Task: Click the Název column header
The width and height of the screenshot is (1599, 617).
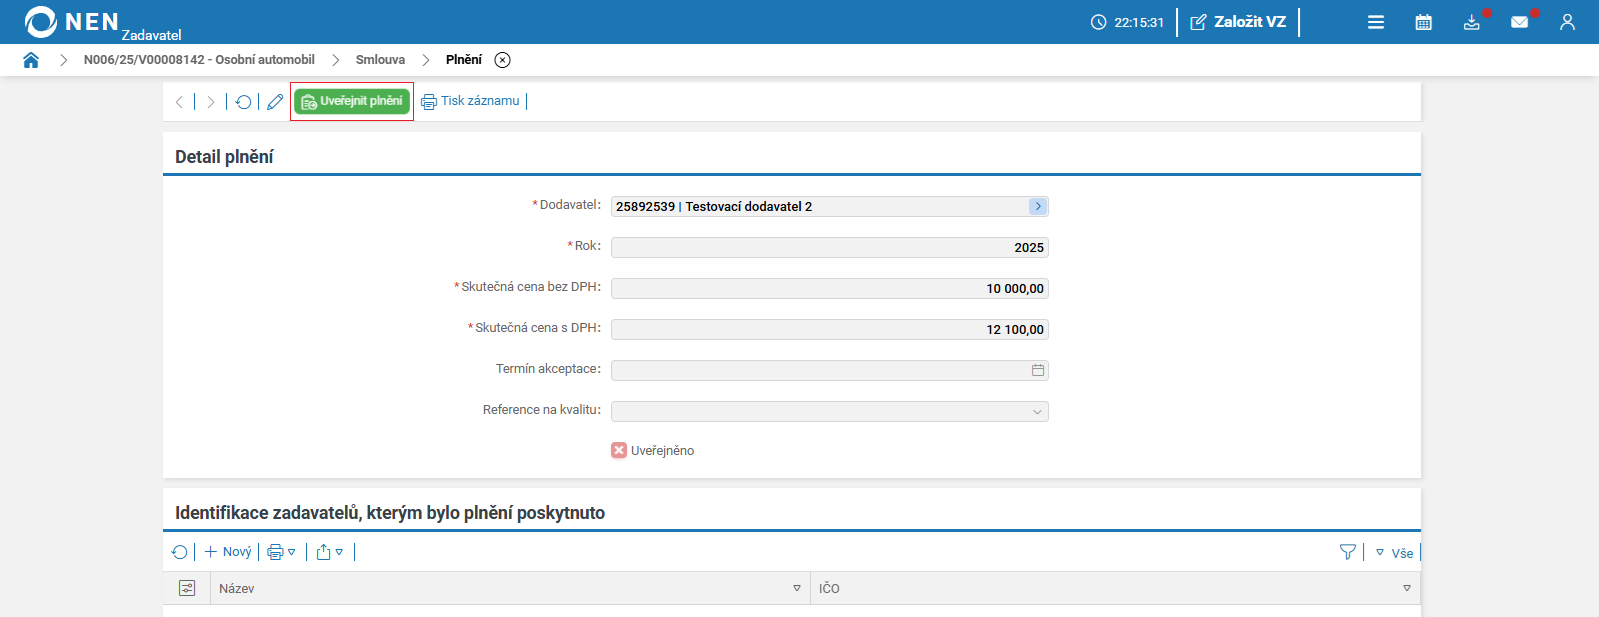Action: tap(510, 588)
